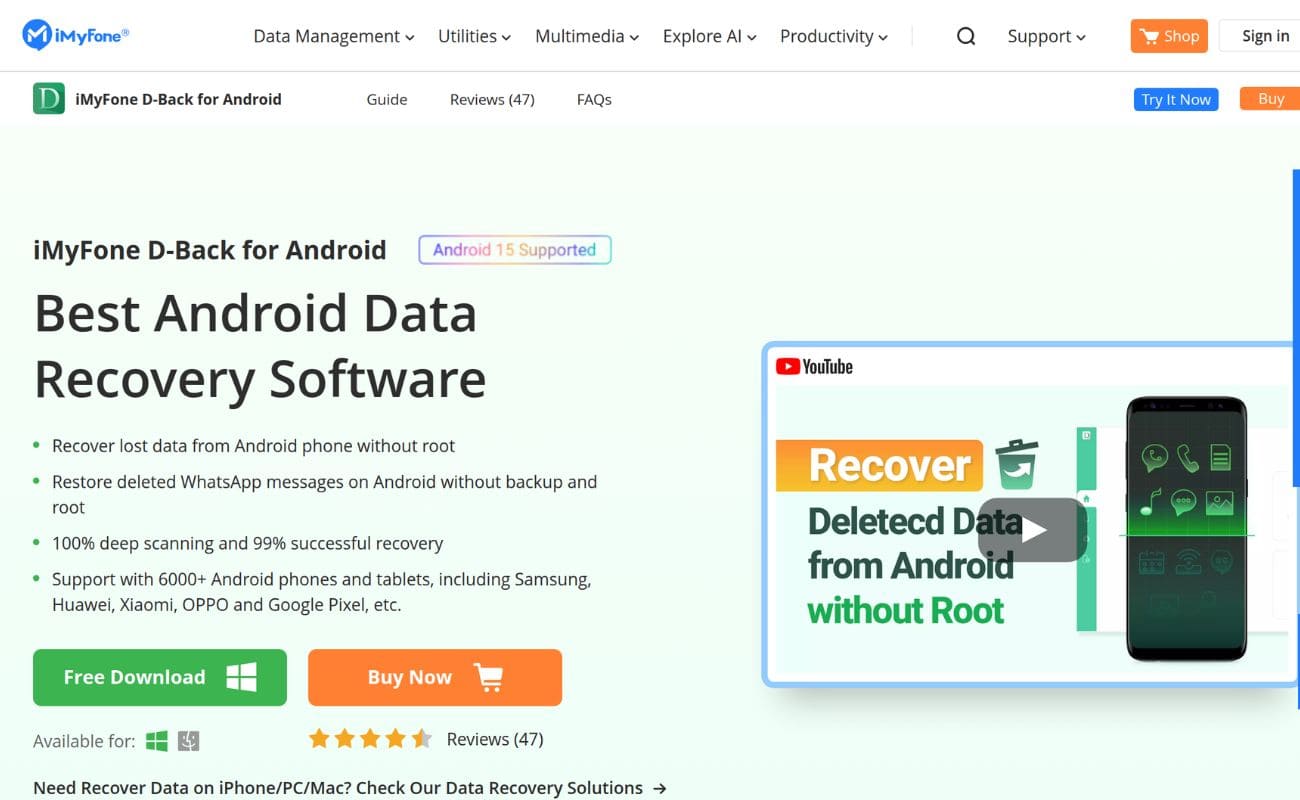
Task: Expand the Support menu
Action: [x=1046, y=36]
